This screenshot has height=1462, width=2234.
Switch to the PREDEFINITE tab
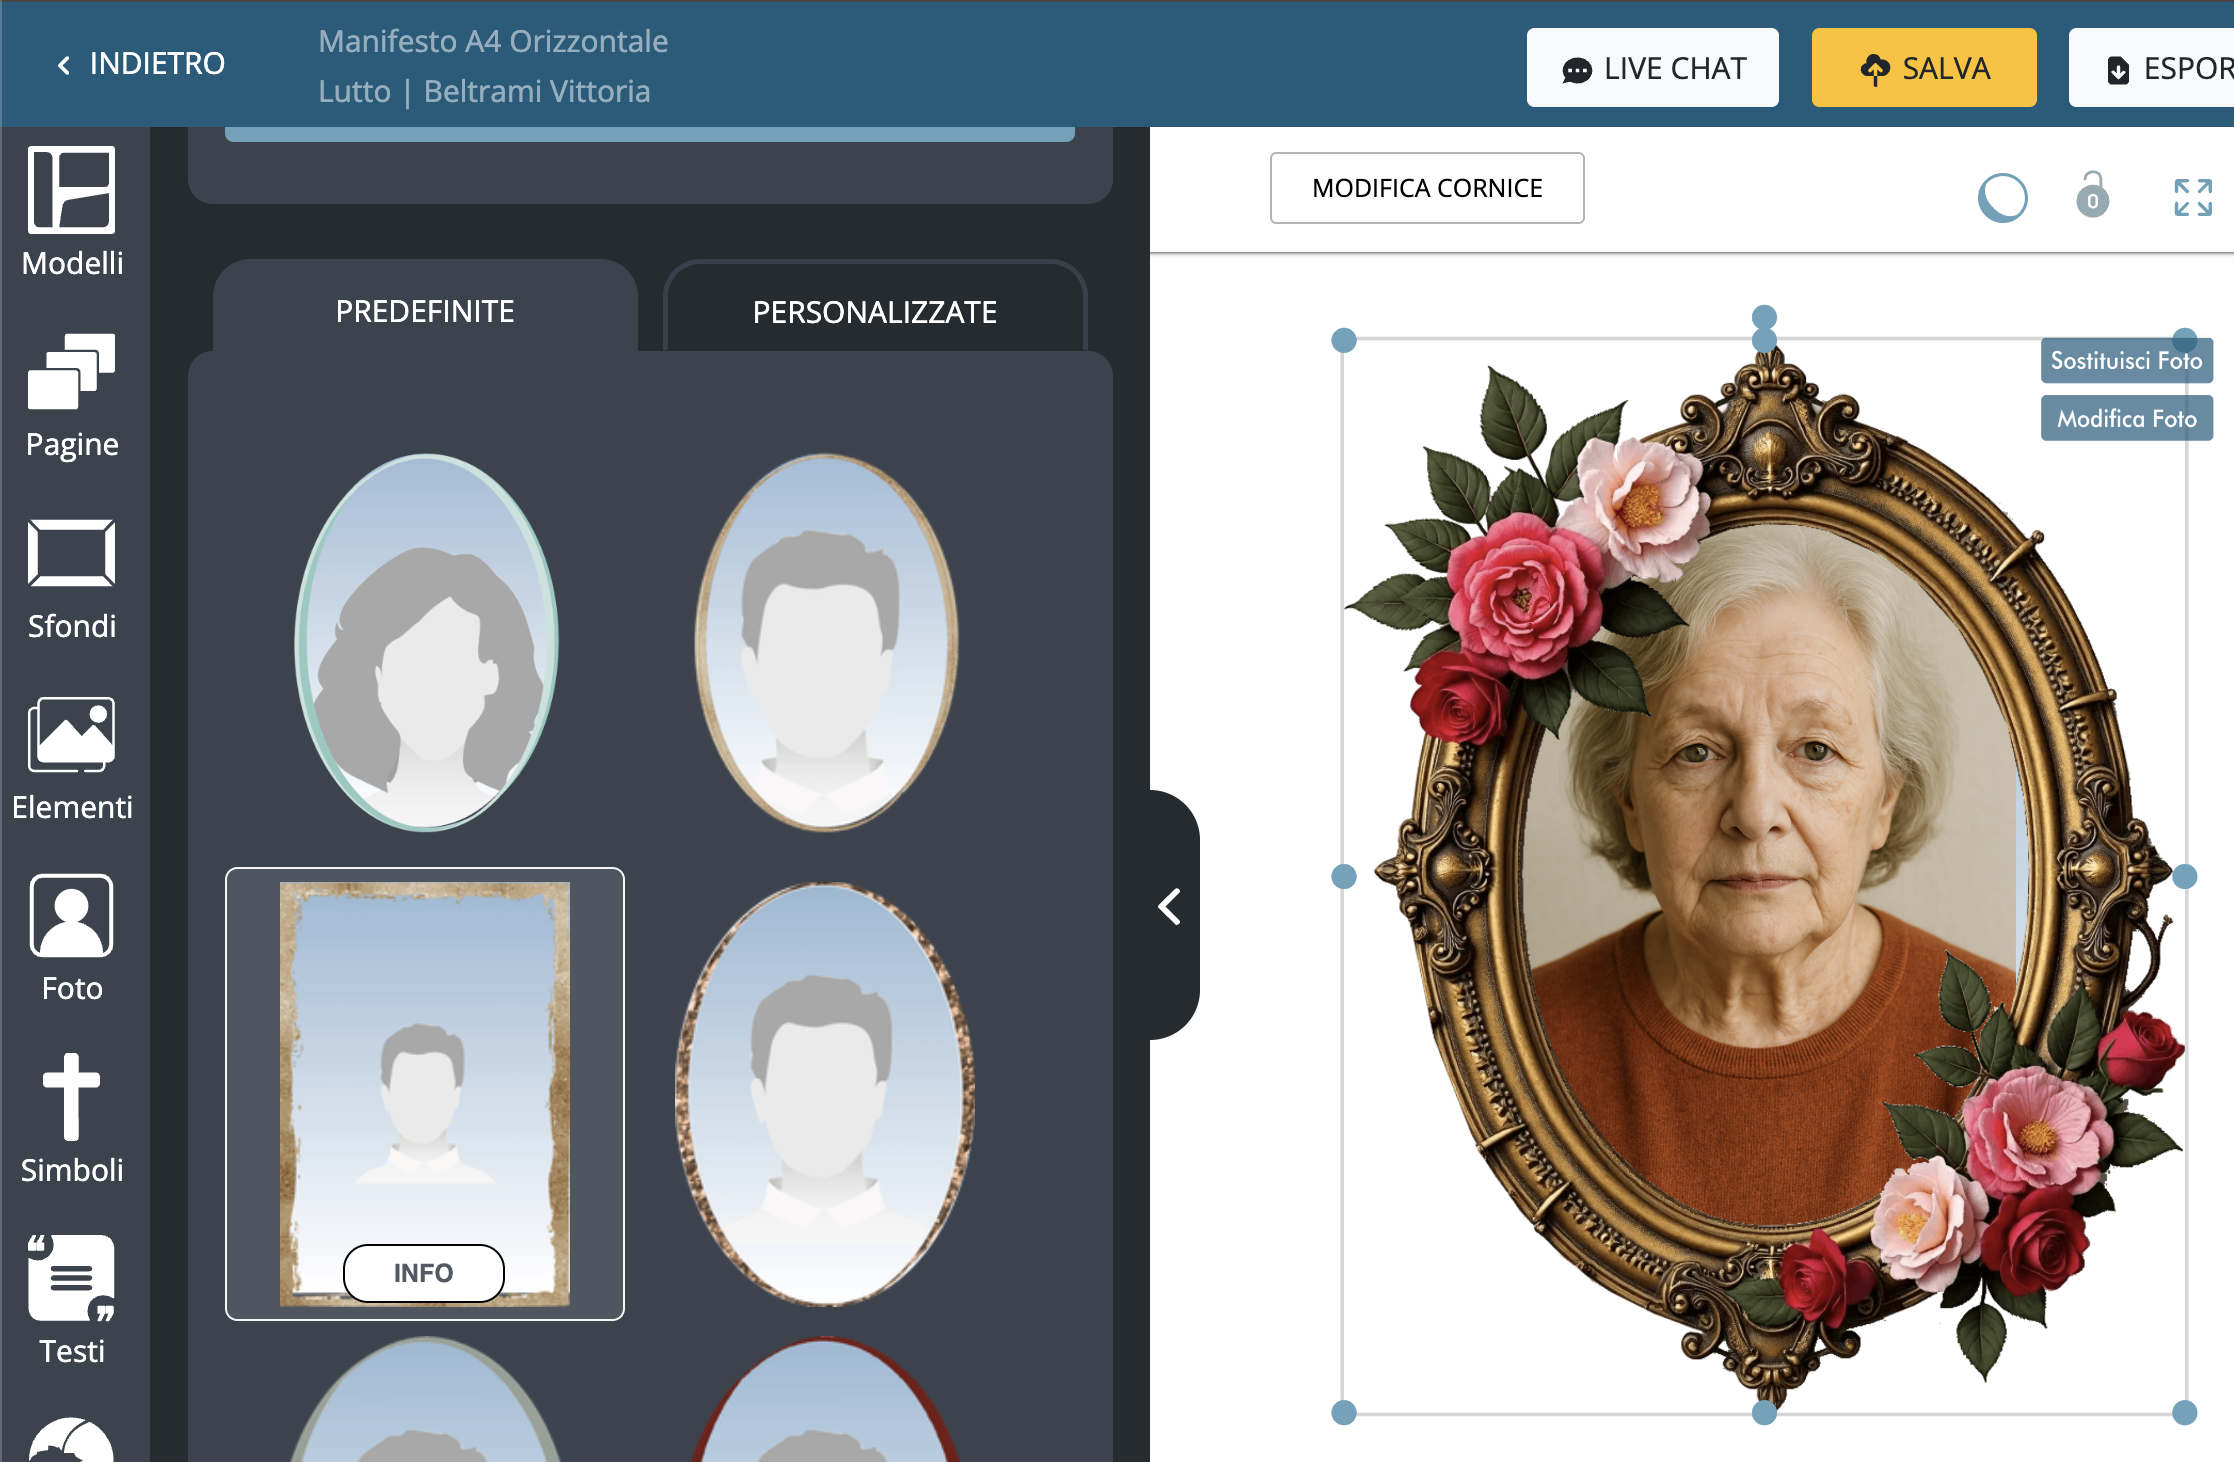point(425,311)
